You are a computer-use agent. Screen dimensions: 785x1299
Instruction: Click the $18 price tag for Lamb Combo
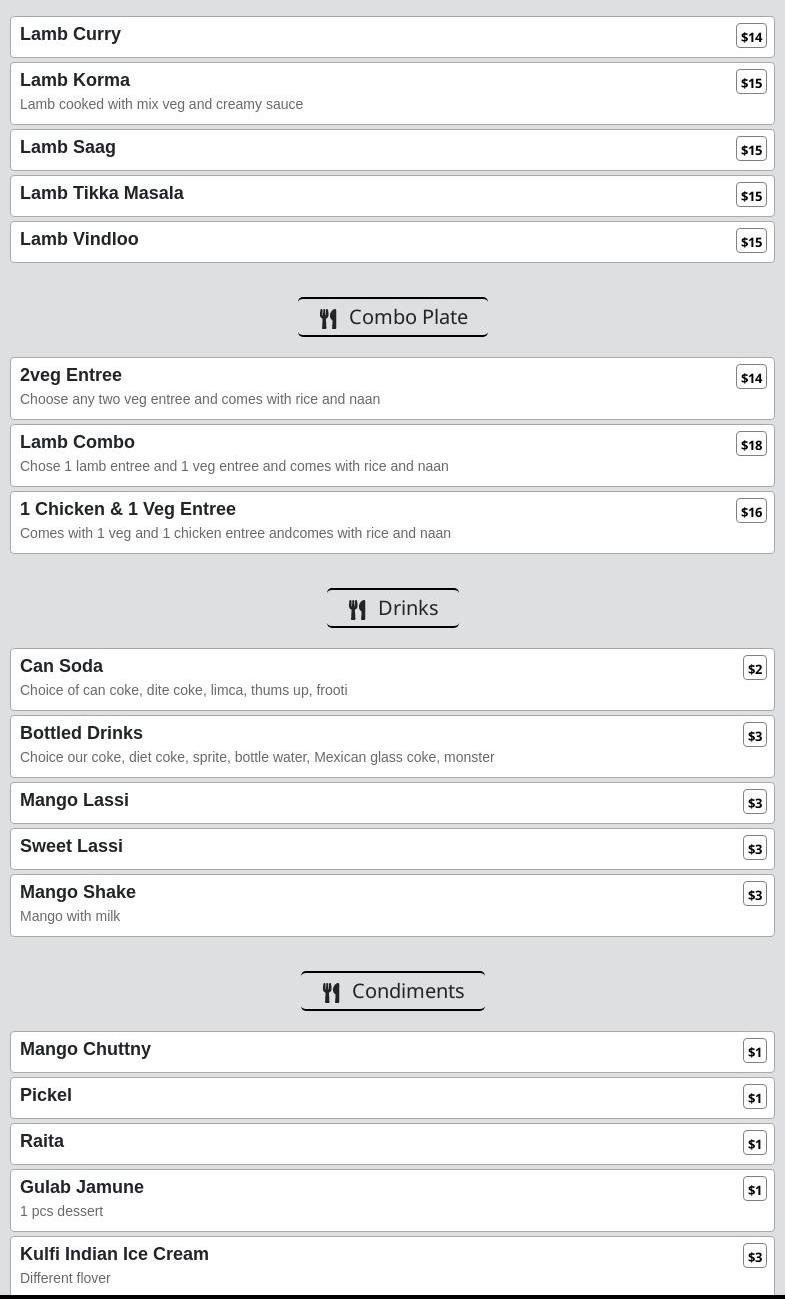click(x=751, y=445)
